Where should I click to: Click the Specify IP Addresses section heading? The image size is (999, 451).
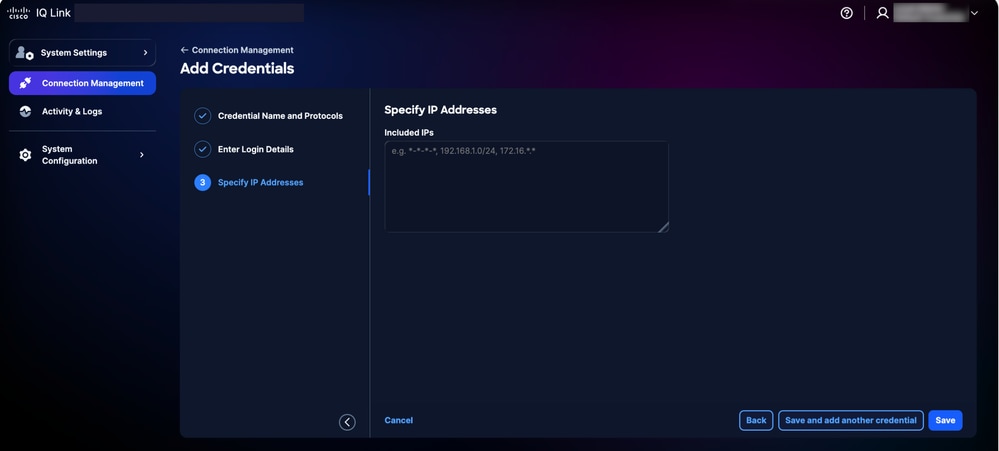tap(440, 110)
